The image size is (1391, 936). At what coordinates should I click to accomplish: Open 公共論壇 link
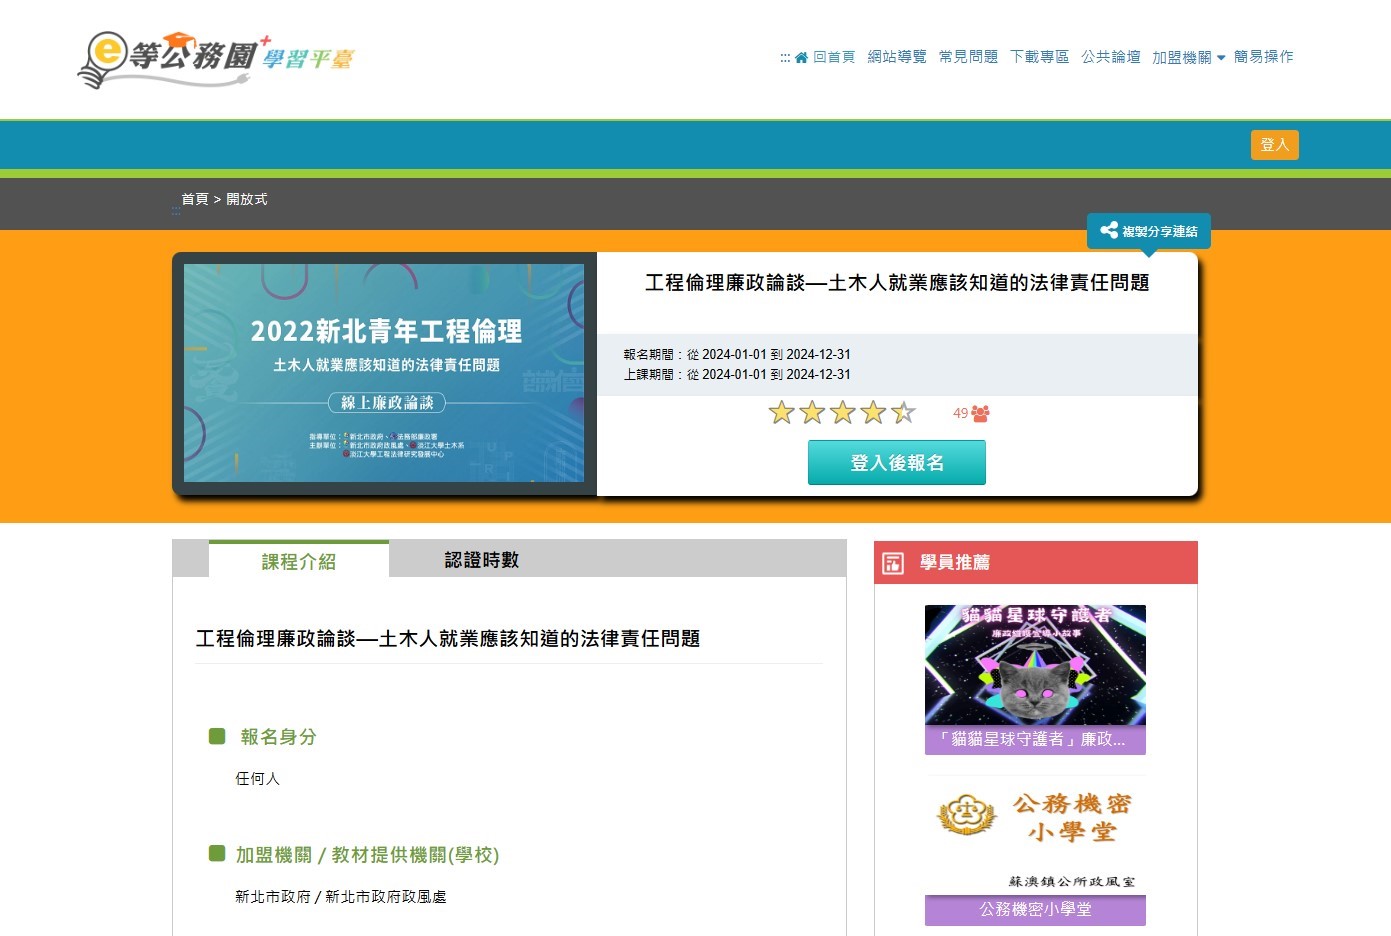1110,57
